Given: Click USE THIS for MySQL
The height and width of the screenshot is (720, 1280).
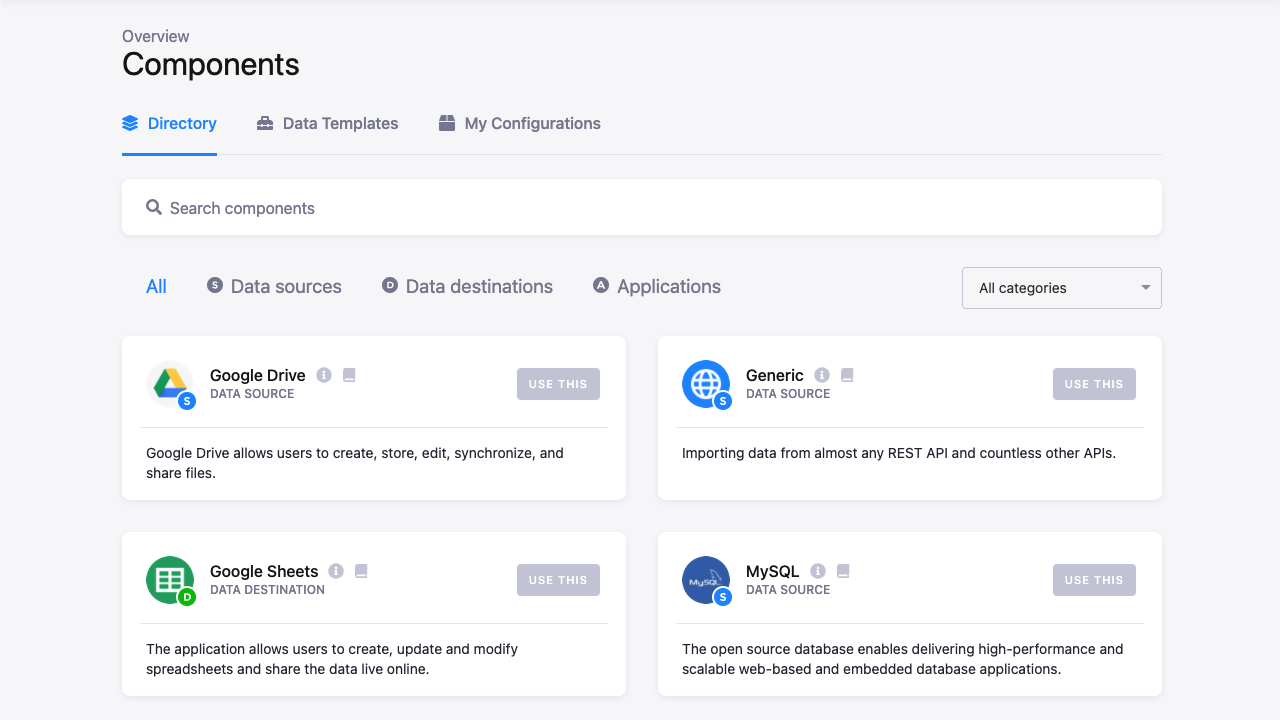Looking at the screenshot, I should pos(1094,579).
